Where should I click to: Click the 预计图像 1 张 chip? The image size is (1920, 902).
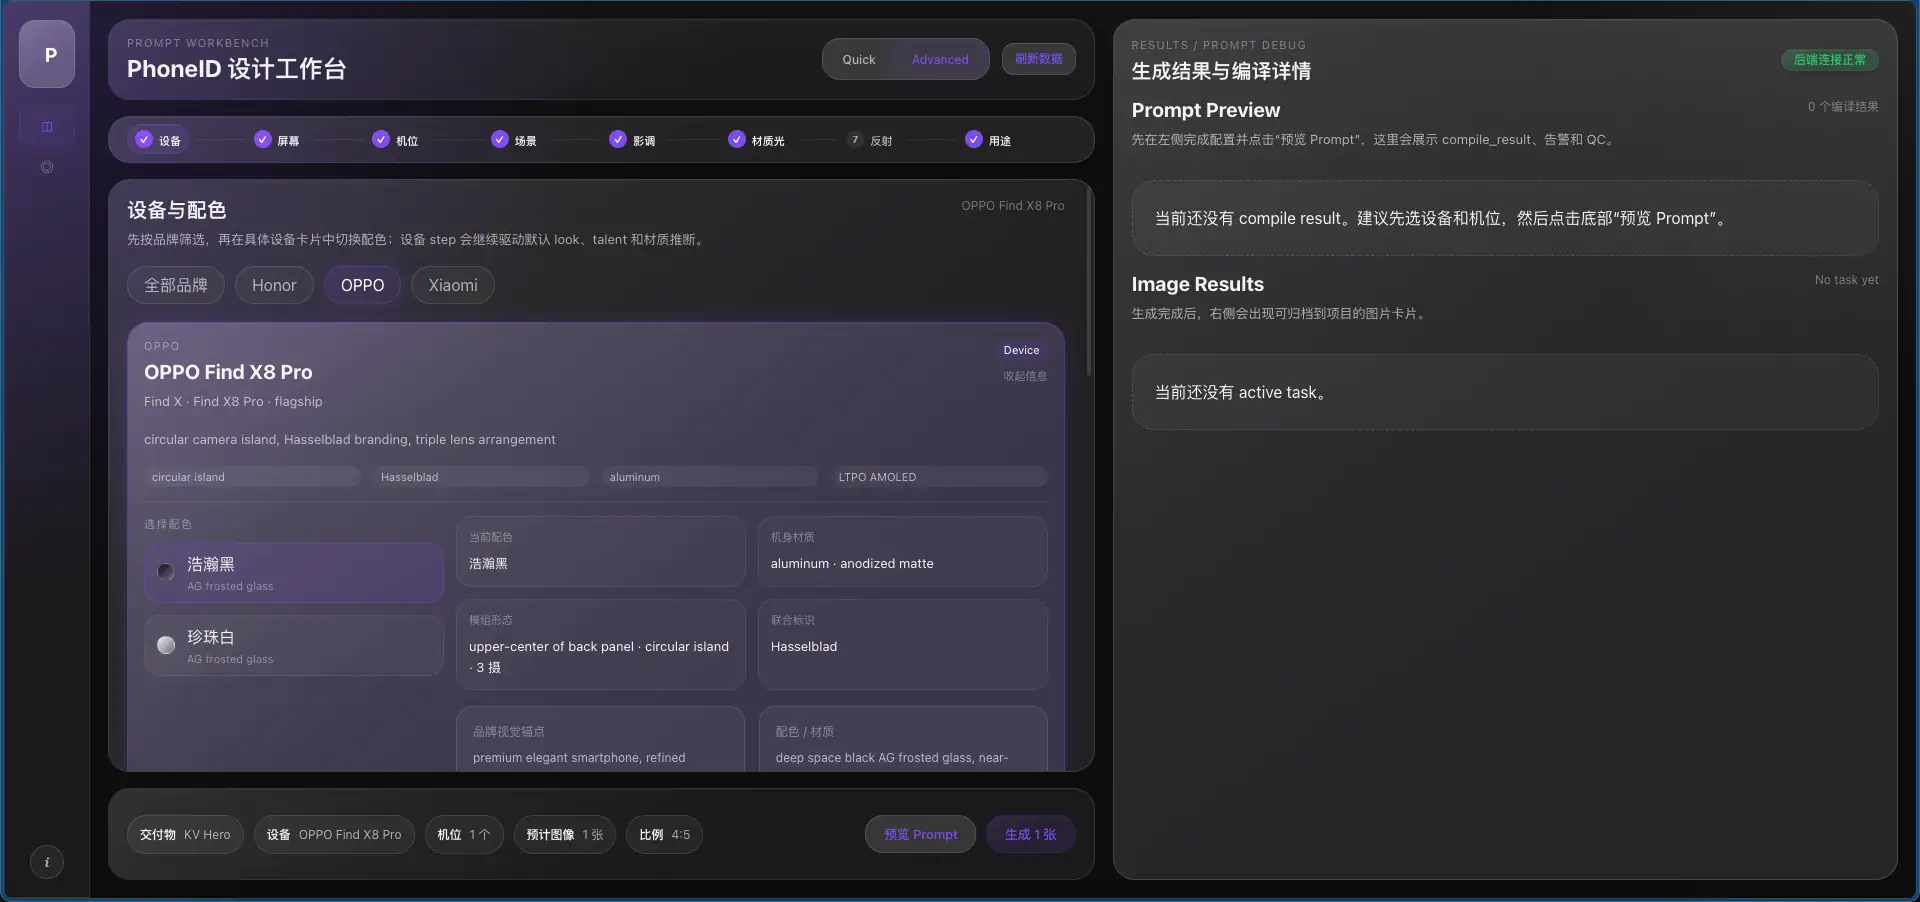[565, 834]
